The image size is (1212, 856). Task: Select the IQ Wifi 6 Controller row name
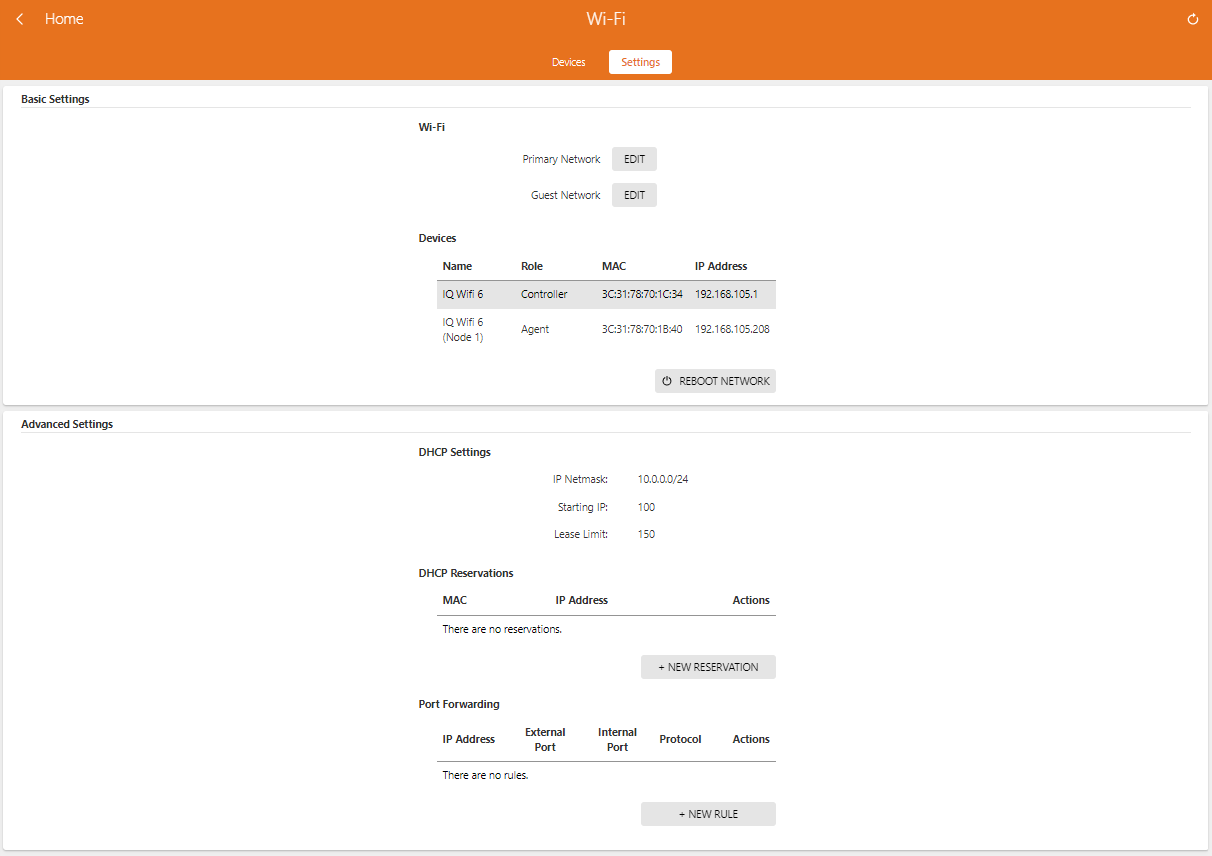click(463, 294)
